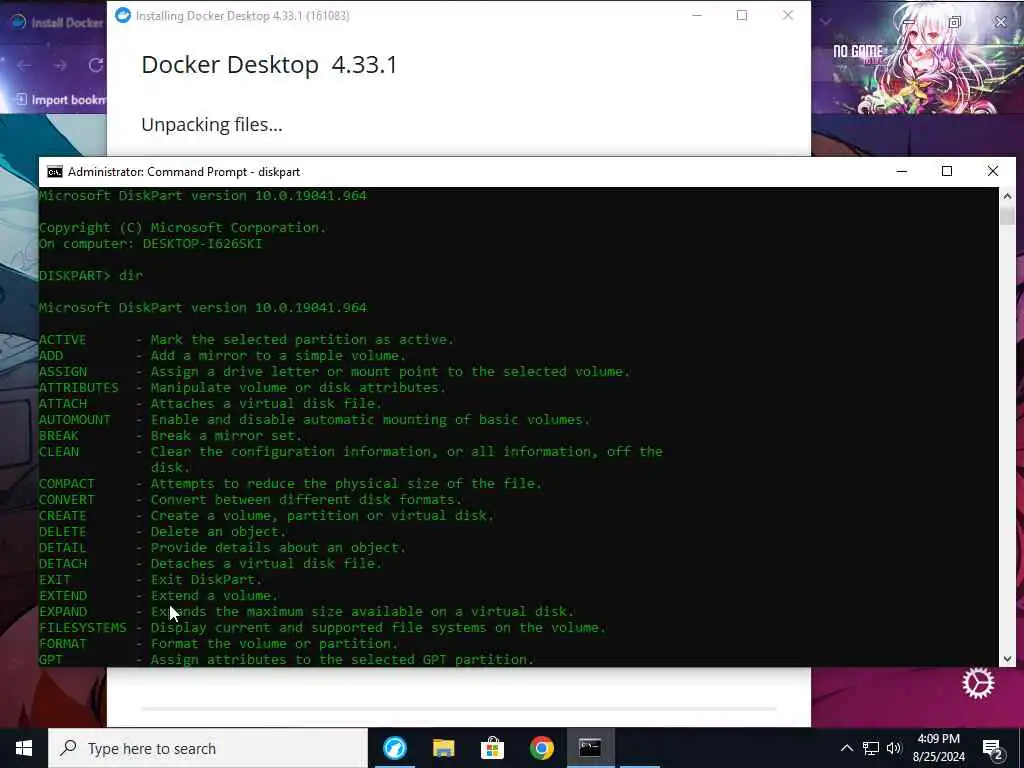Viewport: 1024px width, 768px height.
Task: Click the AUTOMOUNT command line
Action: click(x=314, y=419)
